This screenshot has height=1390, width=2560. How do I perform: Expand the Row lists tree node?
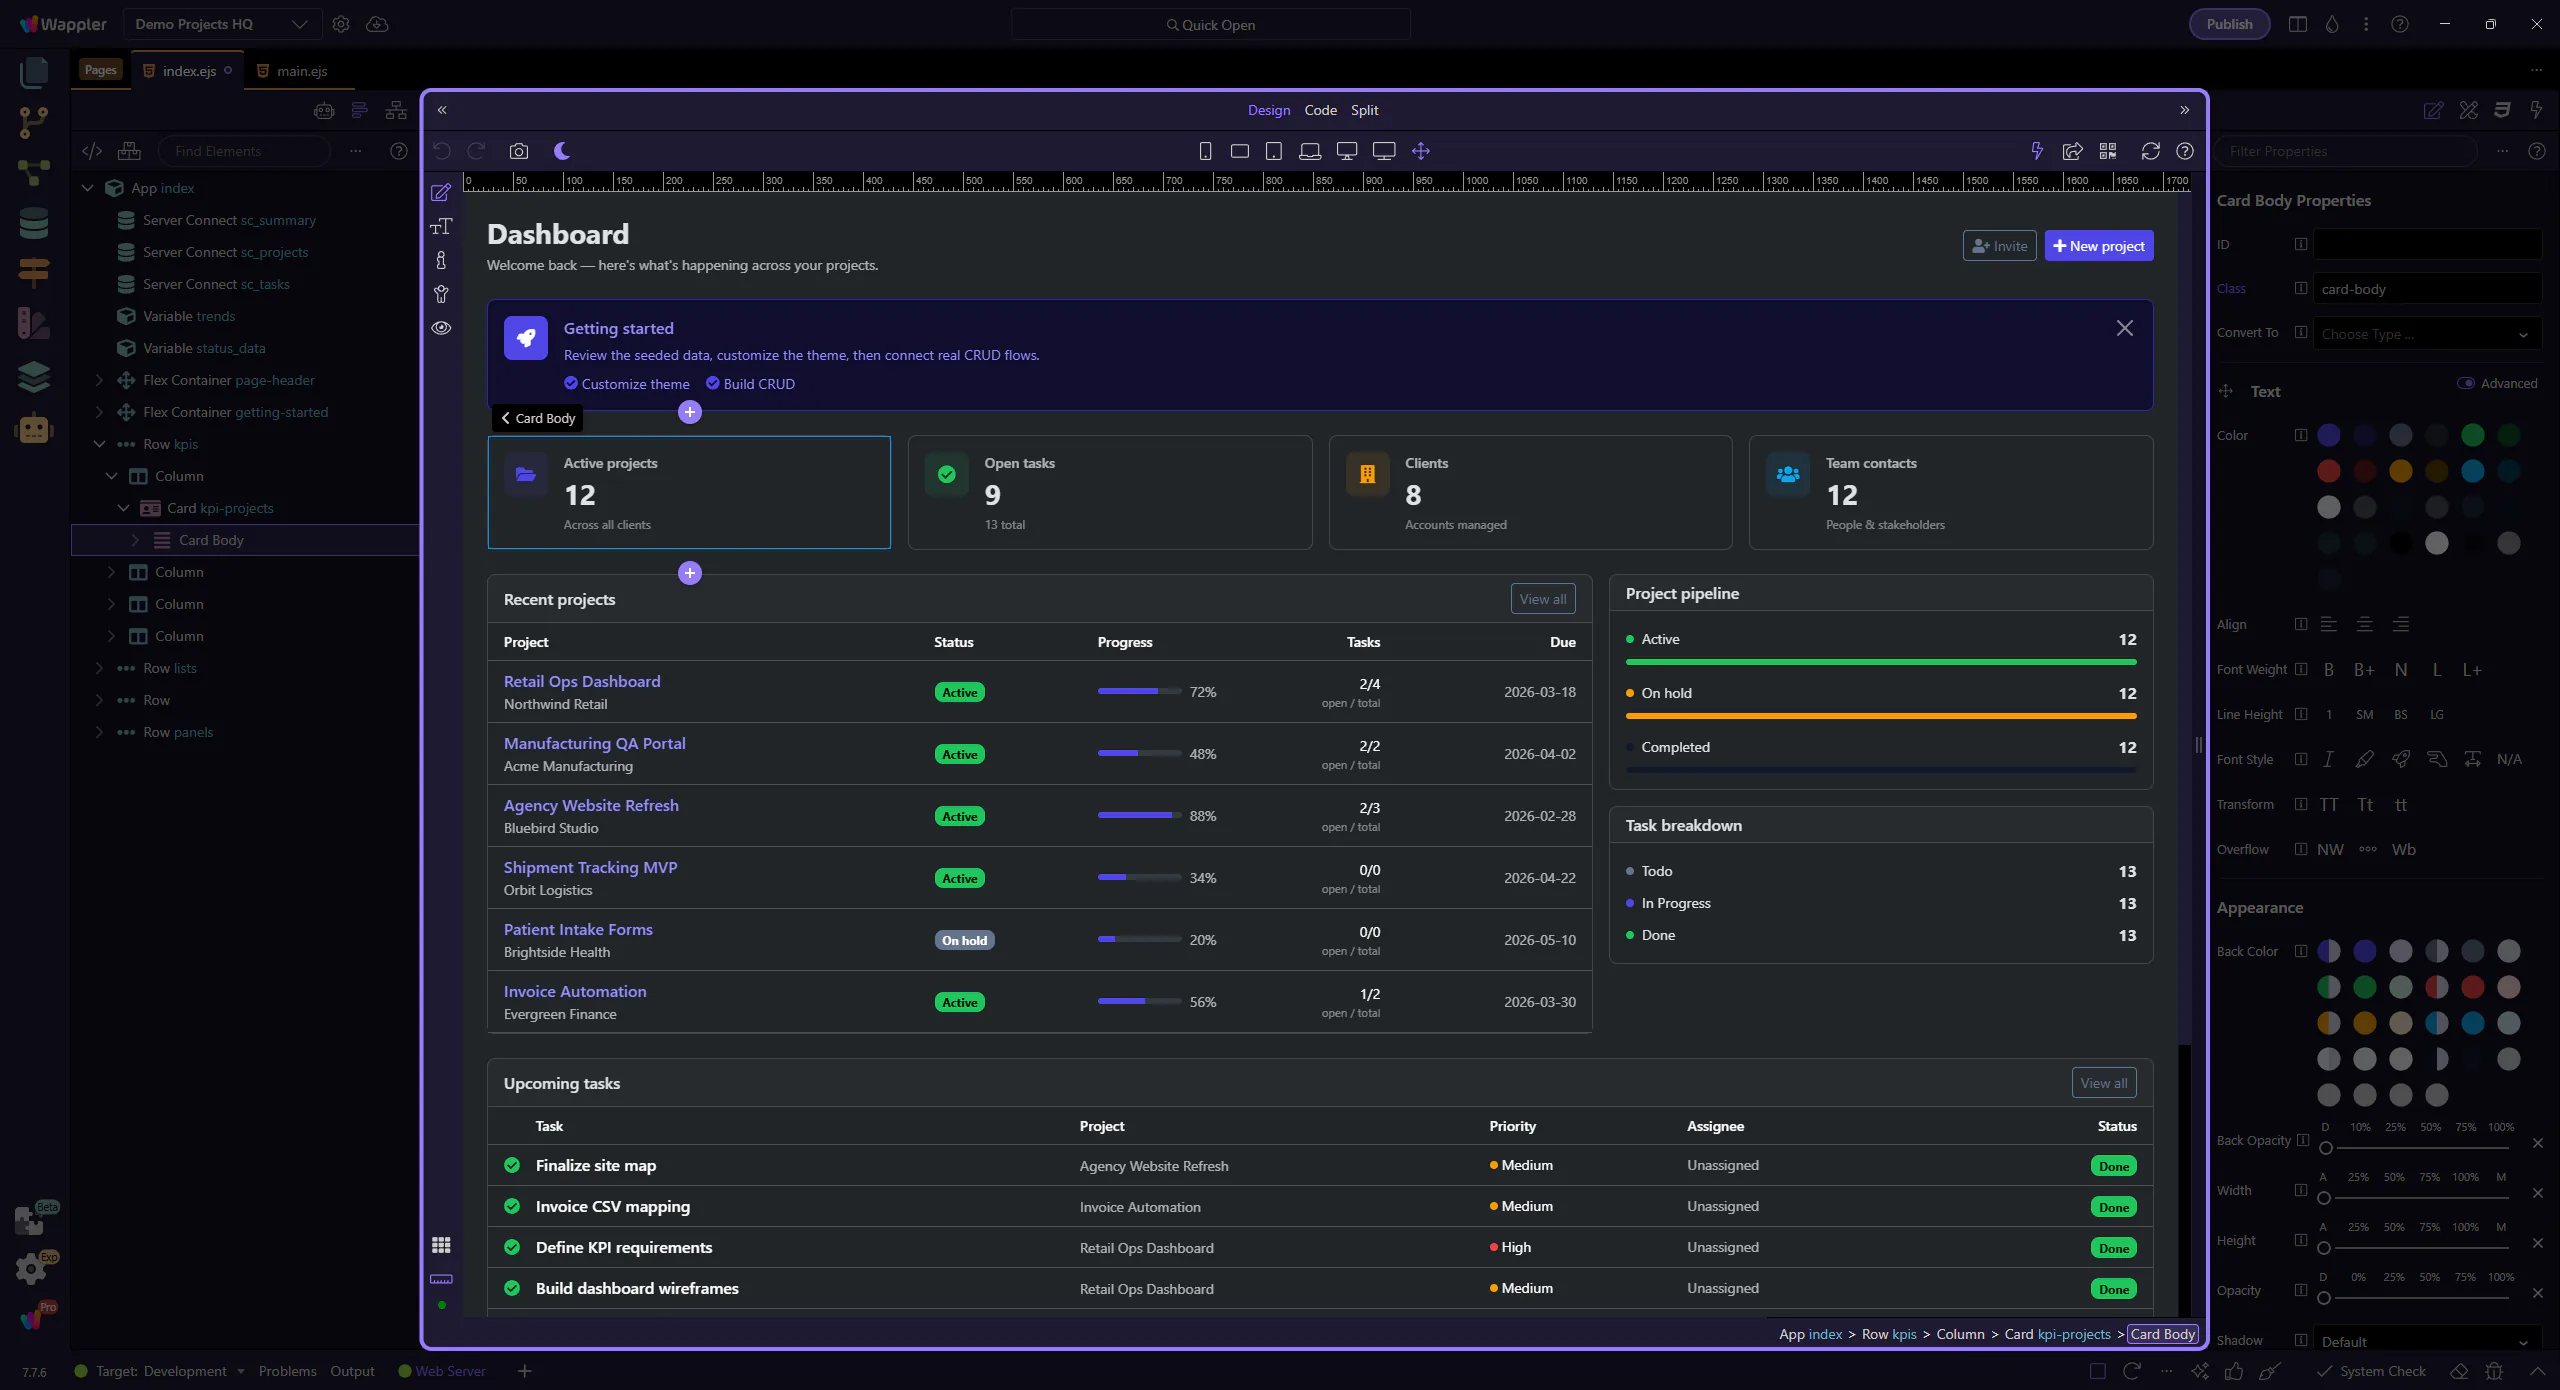point(99,668)
